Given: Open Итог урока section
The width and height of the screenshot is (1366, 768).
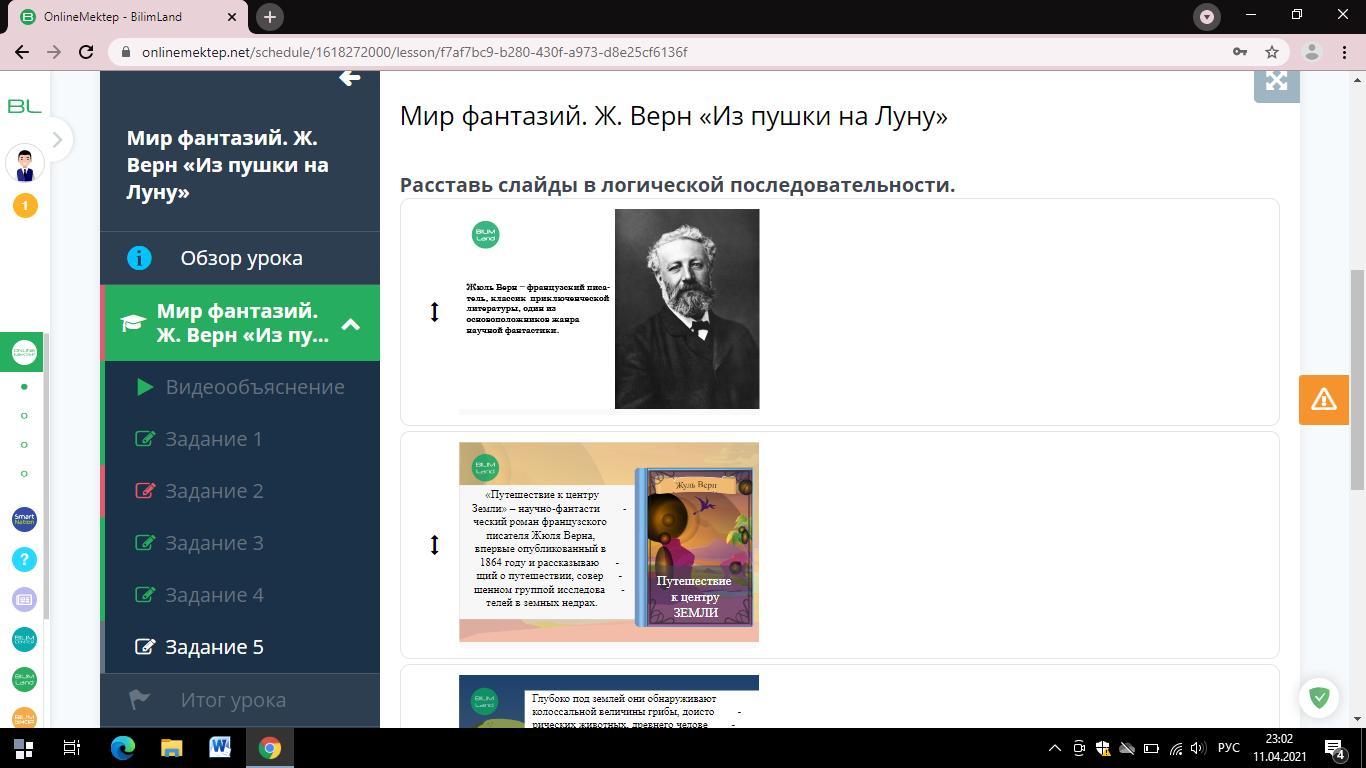Looking at the screenshot, I should point(233,700).
